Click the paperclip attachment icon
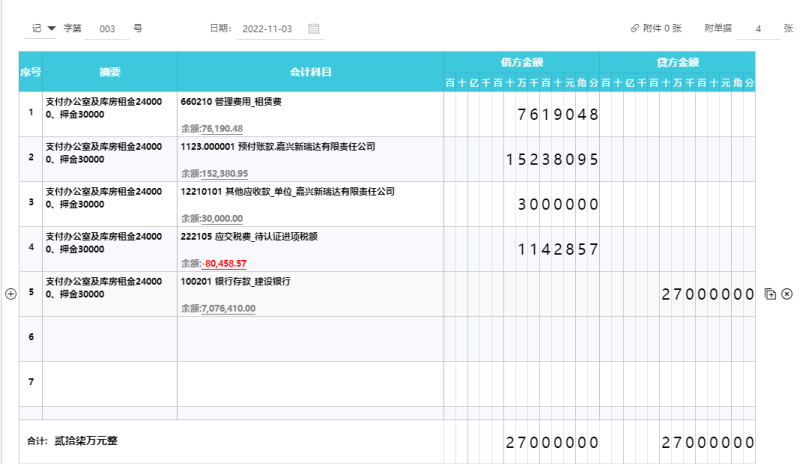This screenshot has height=464, width=800. click(x=635, y=29)
